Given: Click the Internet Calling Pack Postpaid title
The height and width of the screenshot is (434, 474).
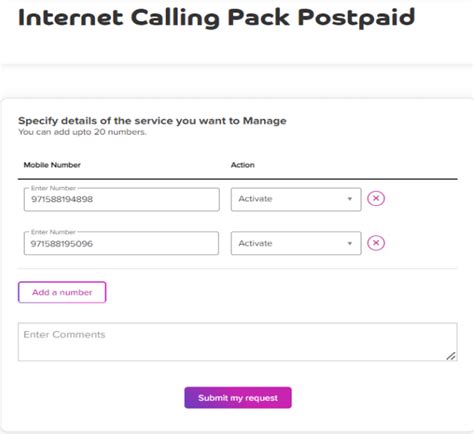Looking at the screenshot, I should [217, 18].
